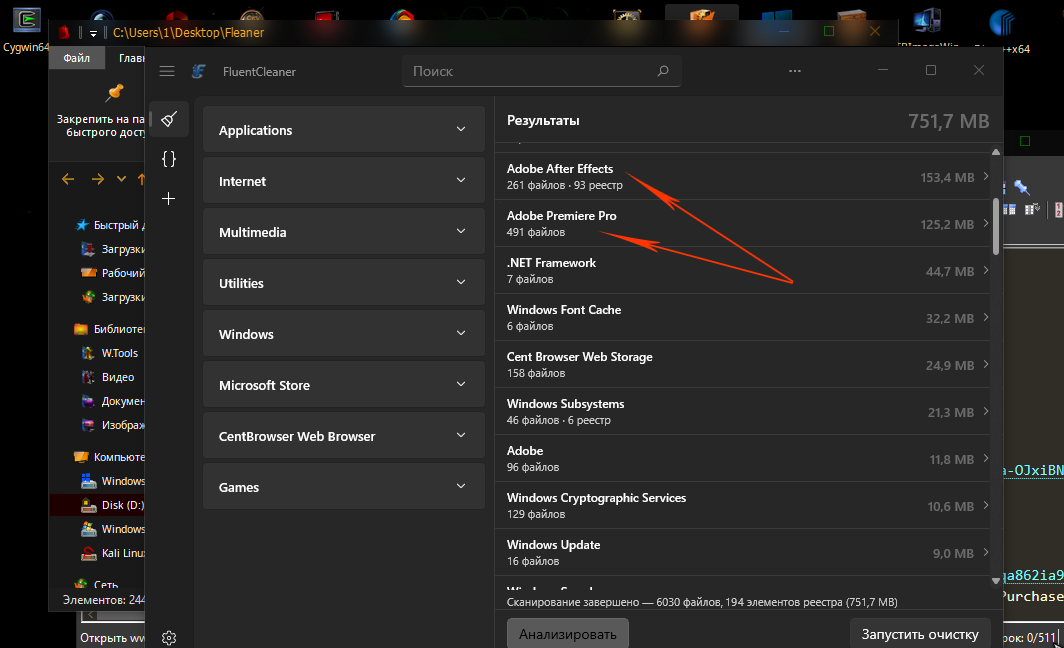Click the Запустить очистку button

919,633
